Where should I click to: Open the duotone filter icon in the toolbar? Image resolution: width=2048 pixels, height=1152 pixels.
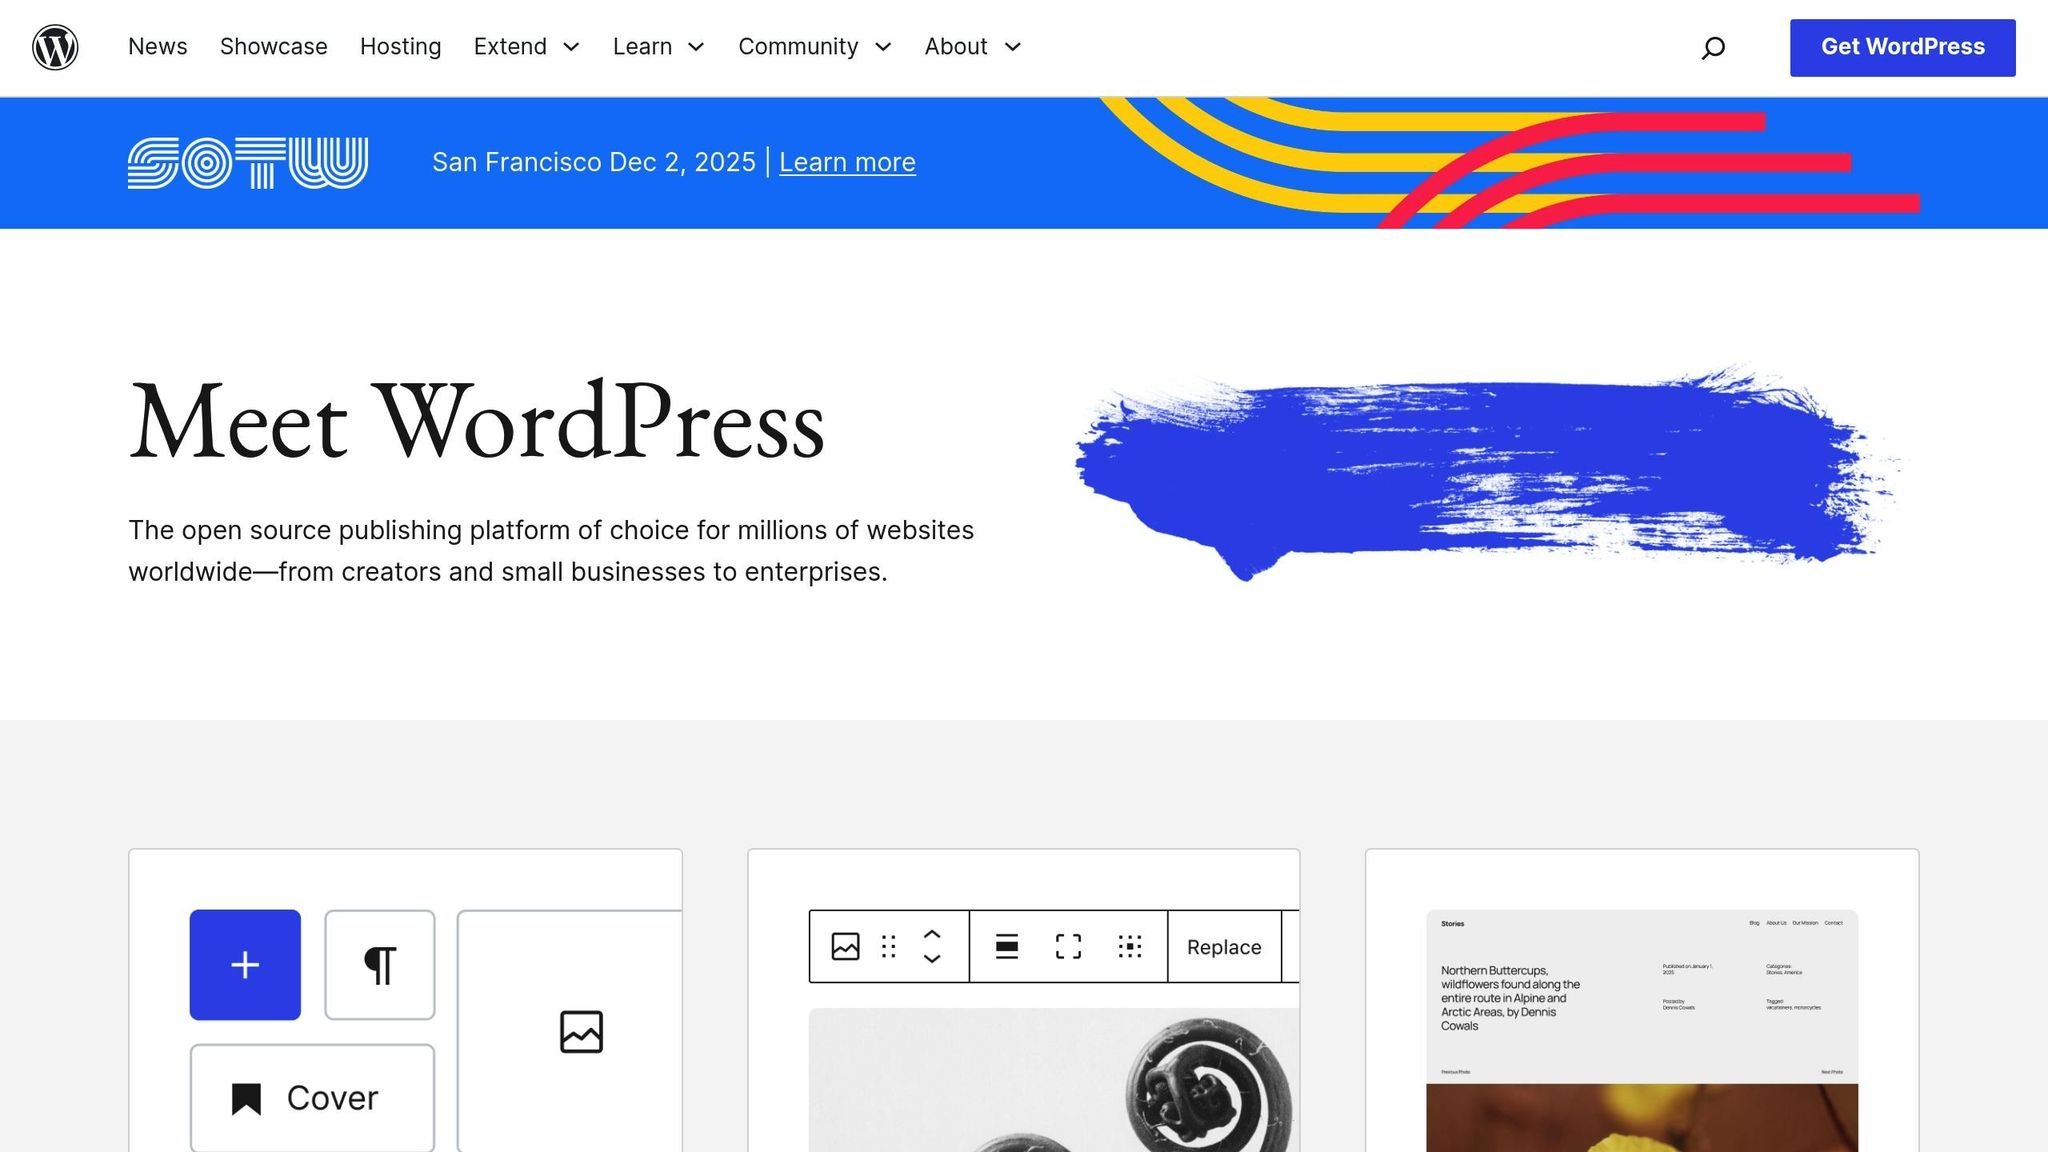point(1128,946)
